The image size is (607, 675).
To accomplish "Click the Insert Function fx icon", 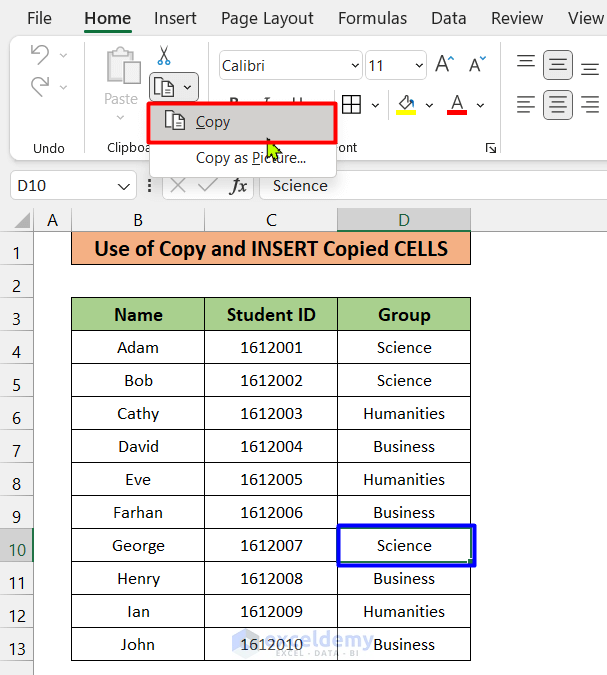I will (x=238, y=186).
